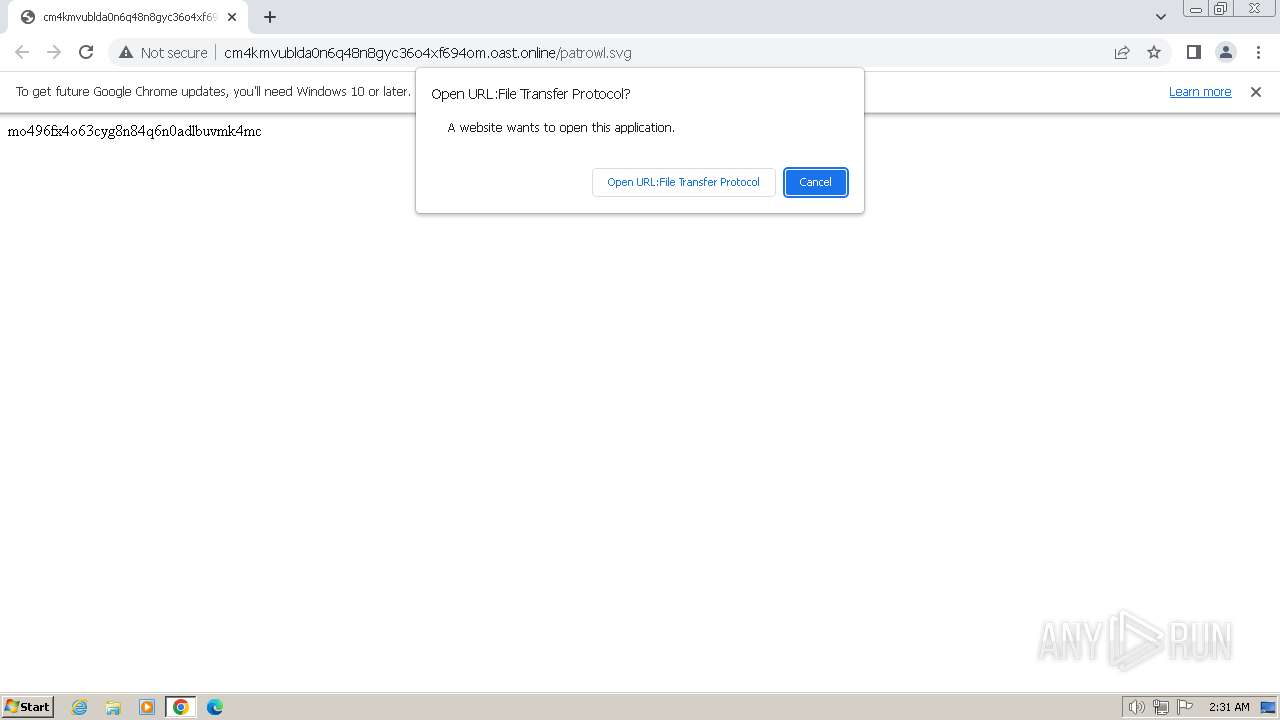The height and width of the screenshot is (720, 1280).
Task: Click the mo496fx4o63cyg8n84q6n0adlbuvmk4mc text
Action: pyautogui.click(x=134, y=131)
